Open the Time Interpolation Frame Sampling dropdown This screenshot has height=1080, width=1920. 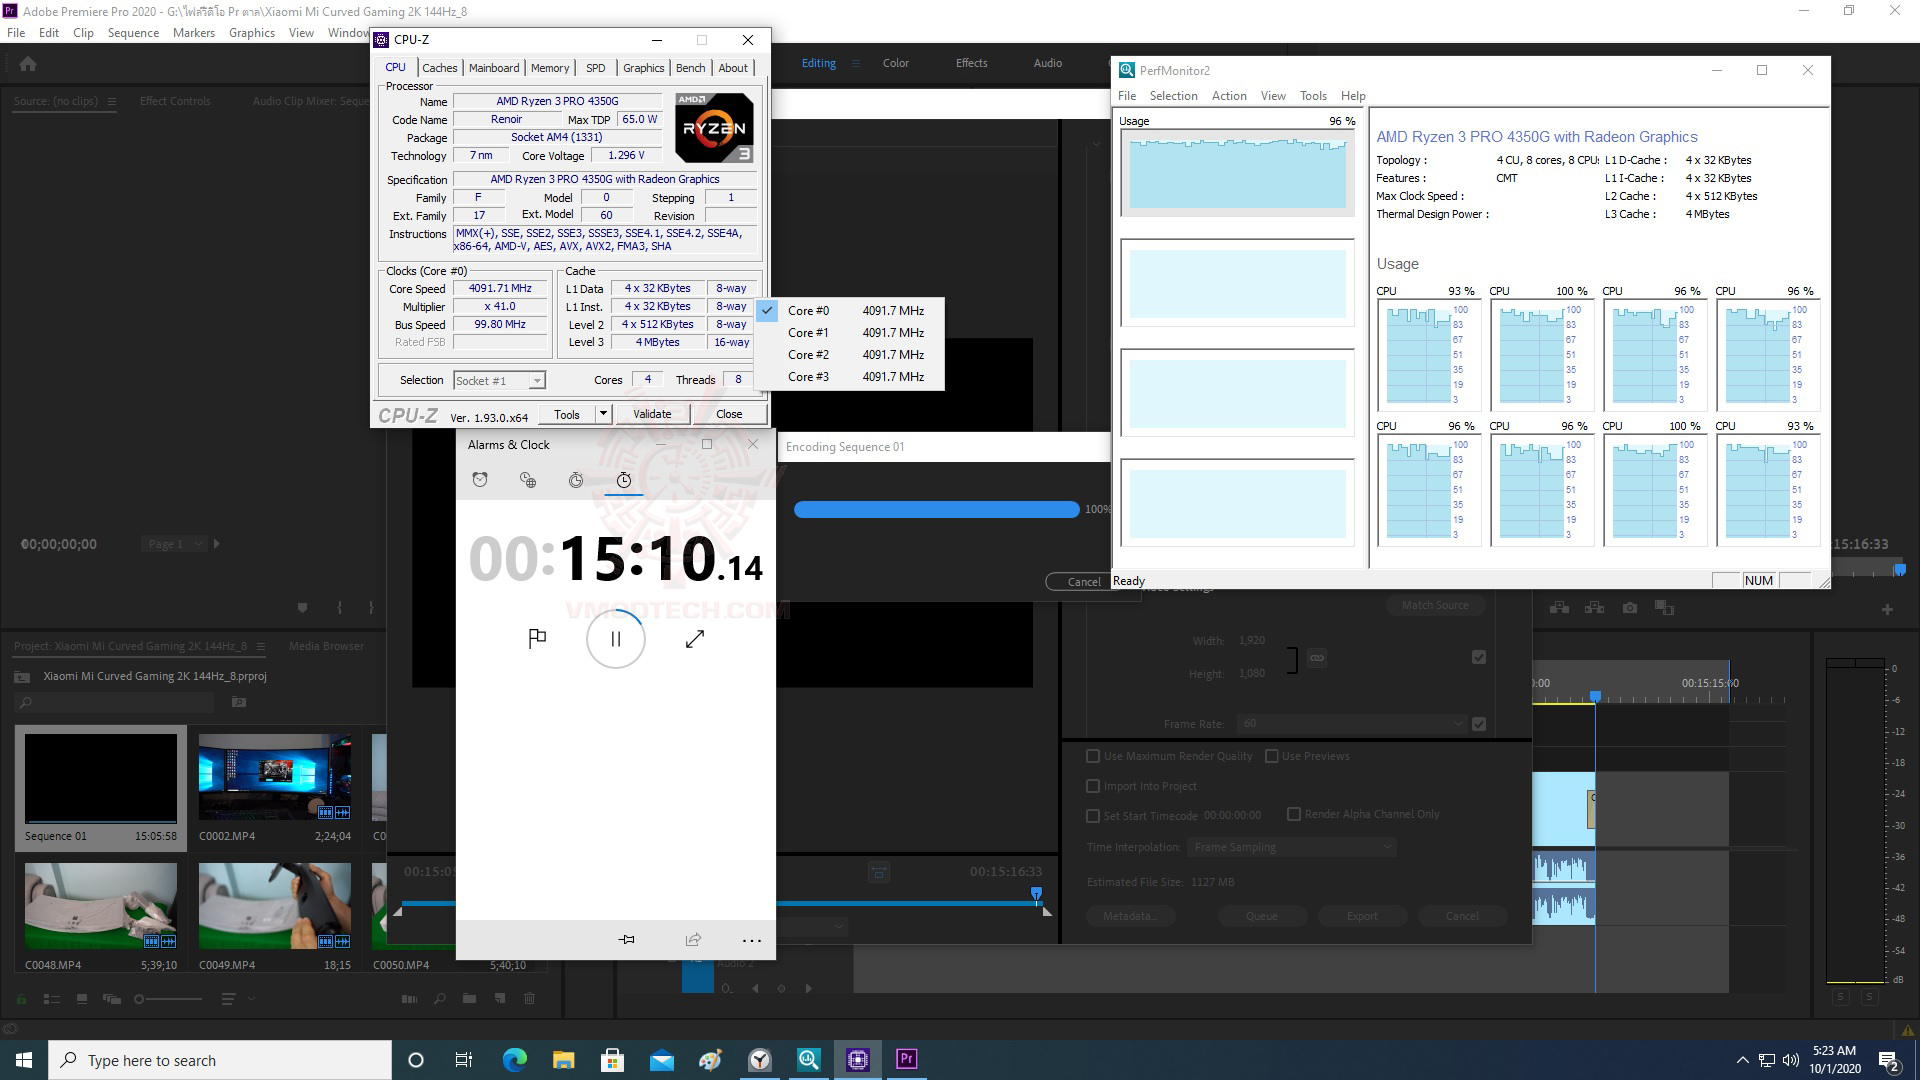1292,847
